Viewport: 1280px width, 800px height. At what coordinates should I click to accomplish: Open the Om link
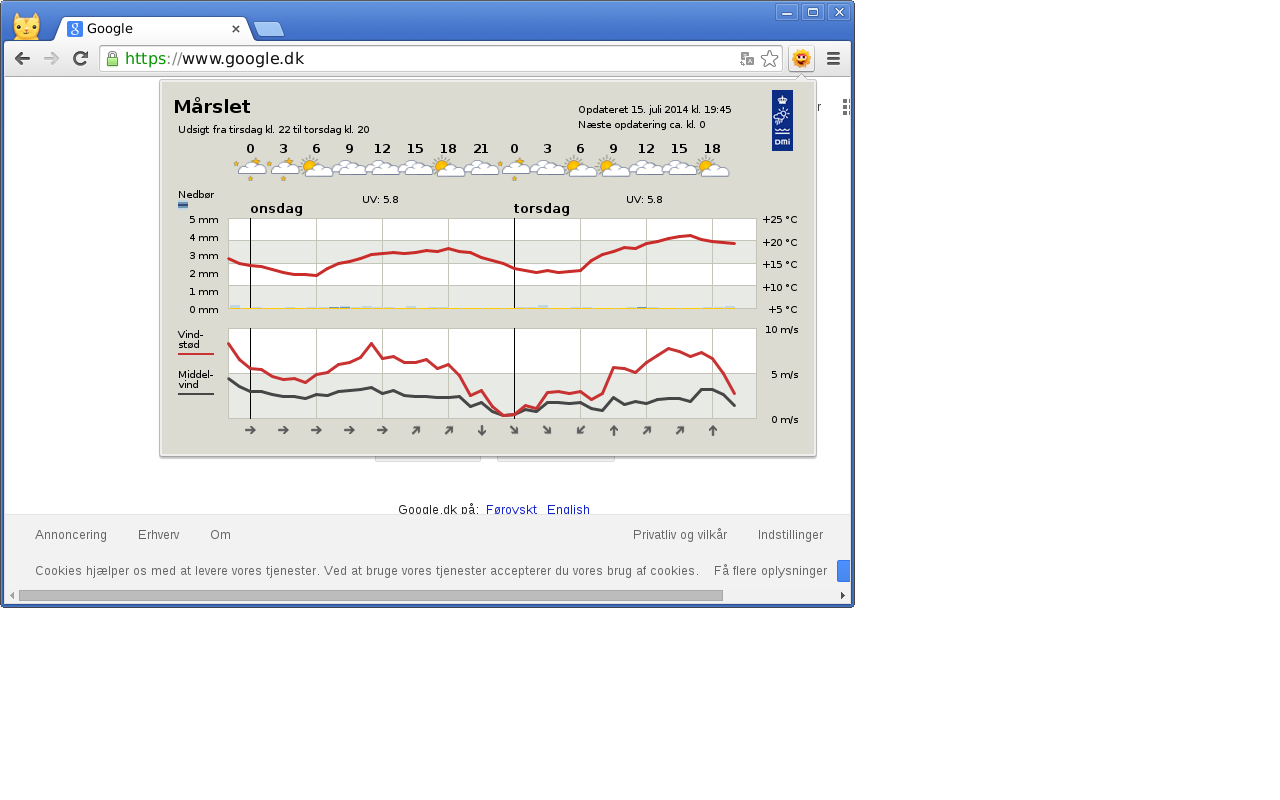coord(220,535)
